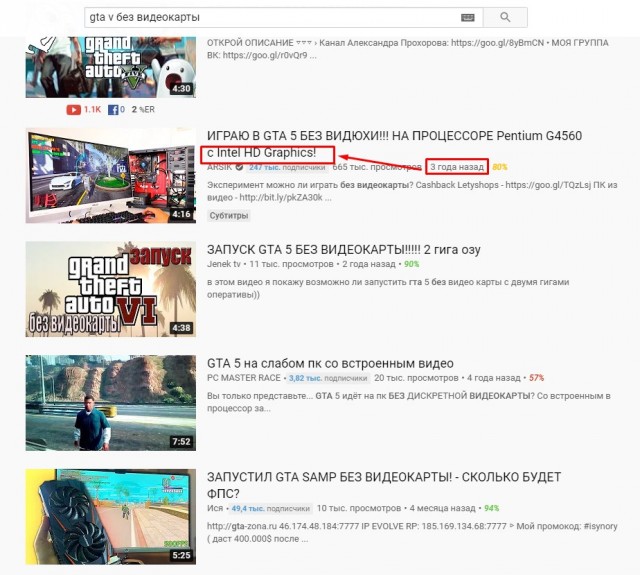640x575 pixels.
Task: Click the Субтитры badge
Action: (229, 215)
